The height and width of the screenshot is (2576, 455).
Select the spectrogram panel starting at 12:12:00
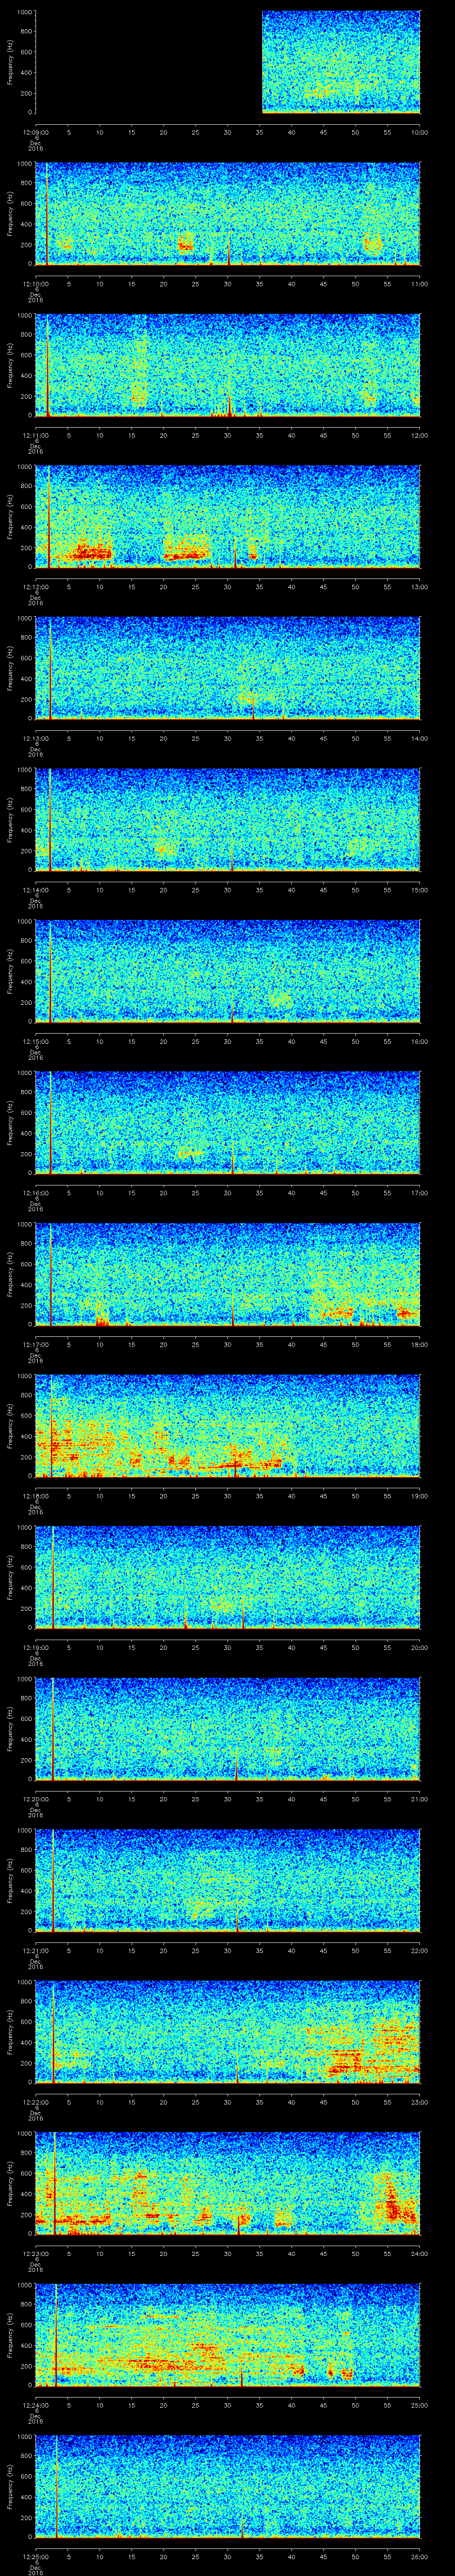228,517
